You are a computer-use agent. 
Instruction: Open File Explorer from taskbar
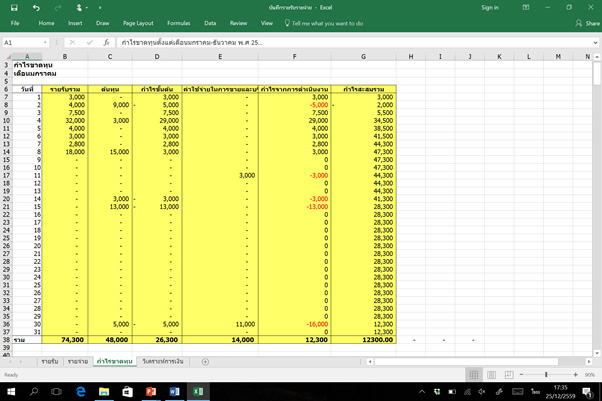pyautogui.click(x=104, y=391)
